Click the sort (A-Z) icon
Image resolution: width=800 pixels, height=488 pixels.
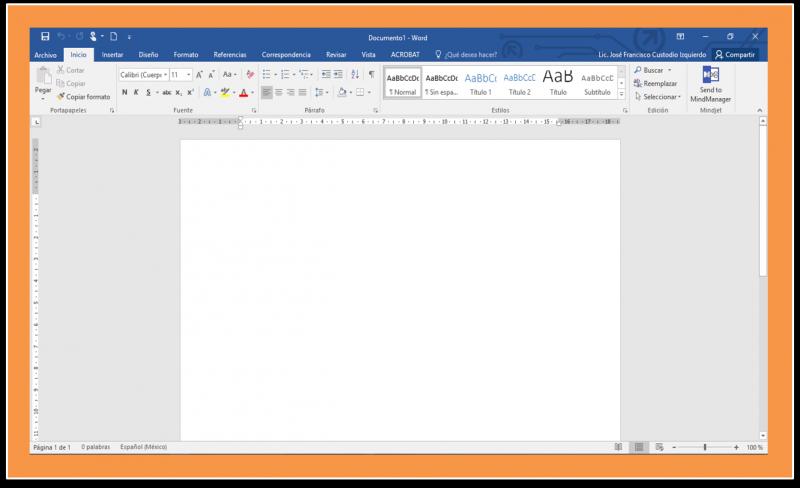354,74
